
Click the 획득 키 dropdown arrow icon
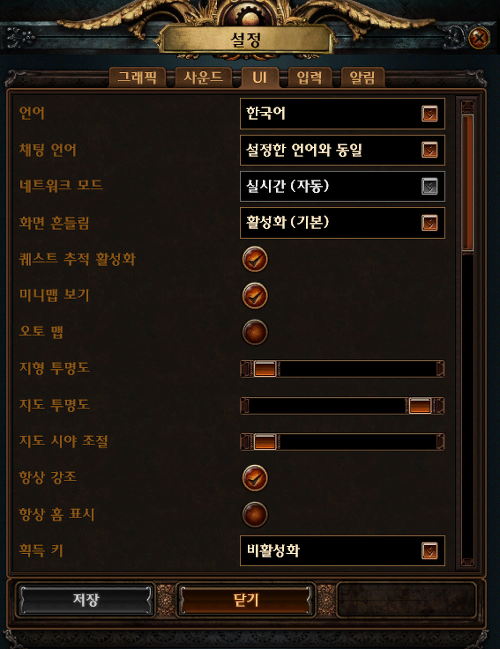[430, 550]
